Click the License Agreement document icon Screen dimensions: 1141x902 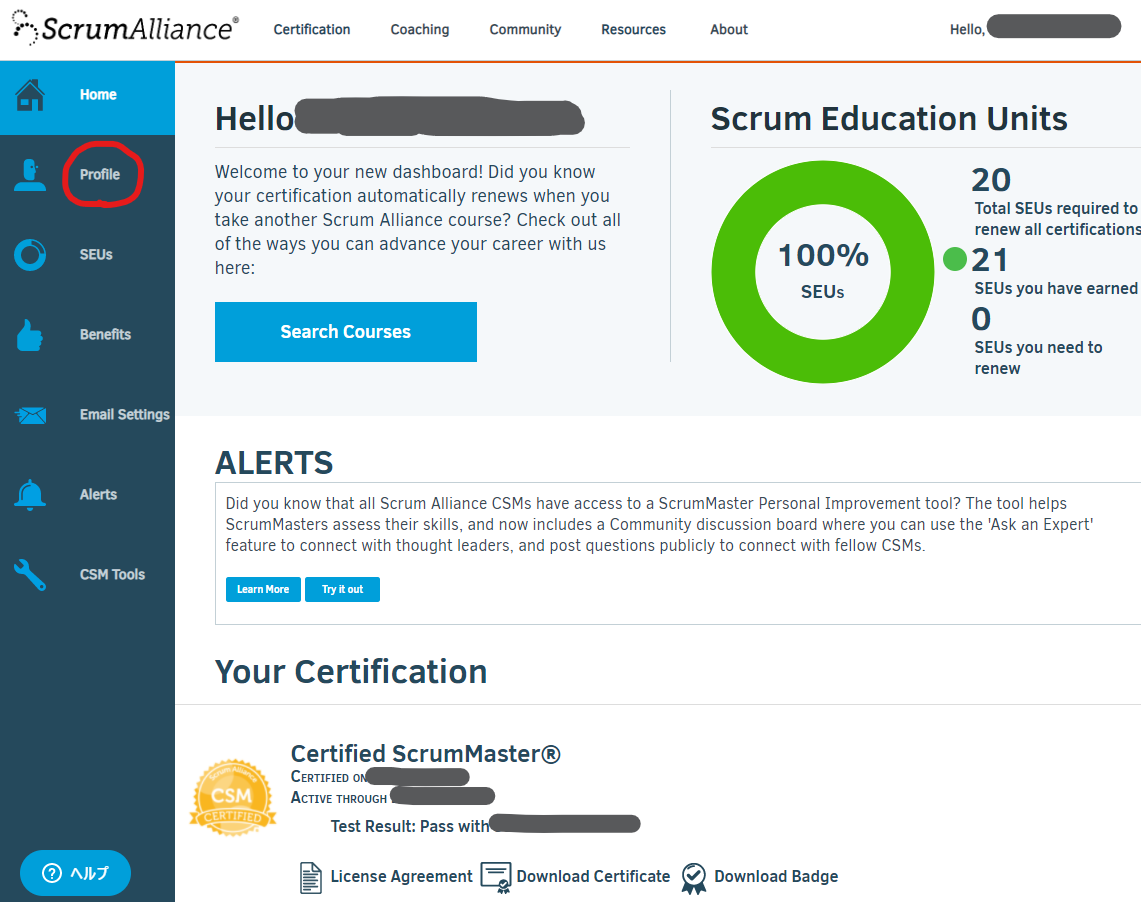(311, 877)
